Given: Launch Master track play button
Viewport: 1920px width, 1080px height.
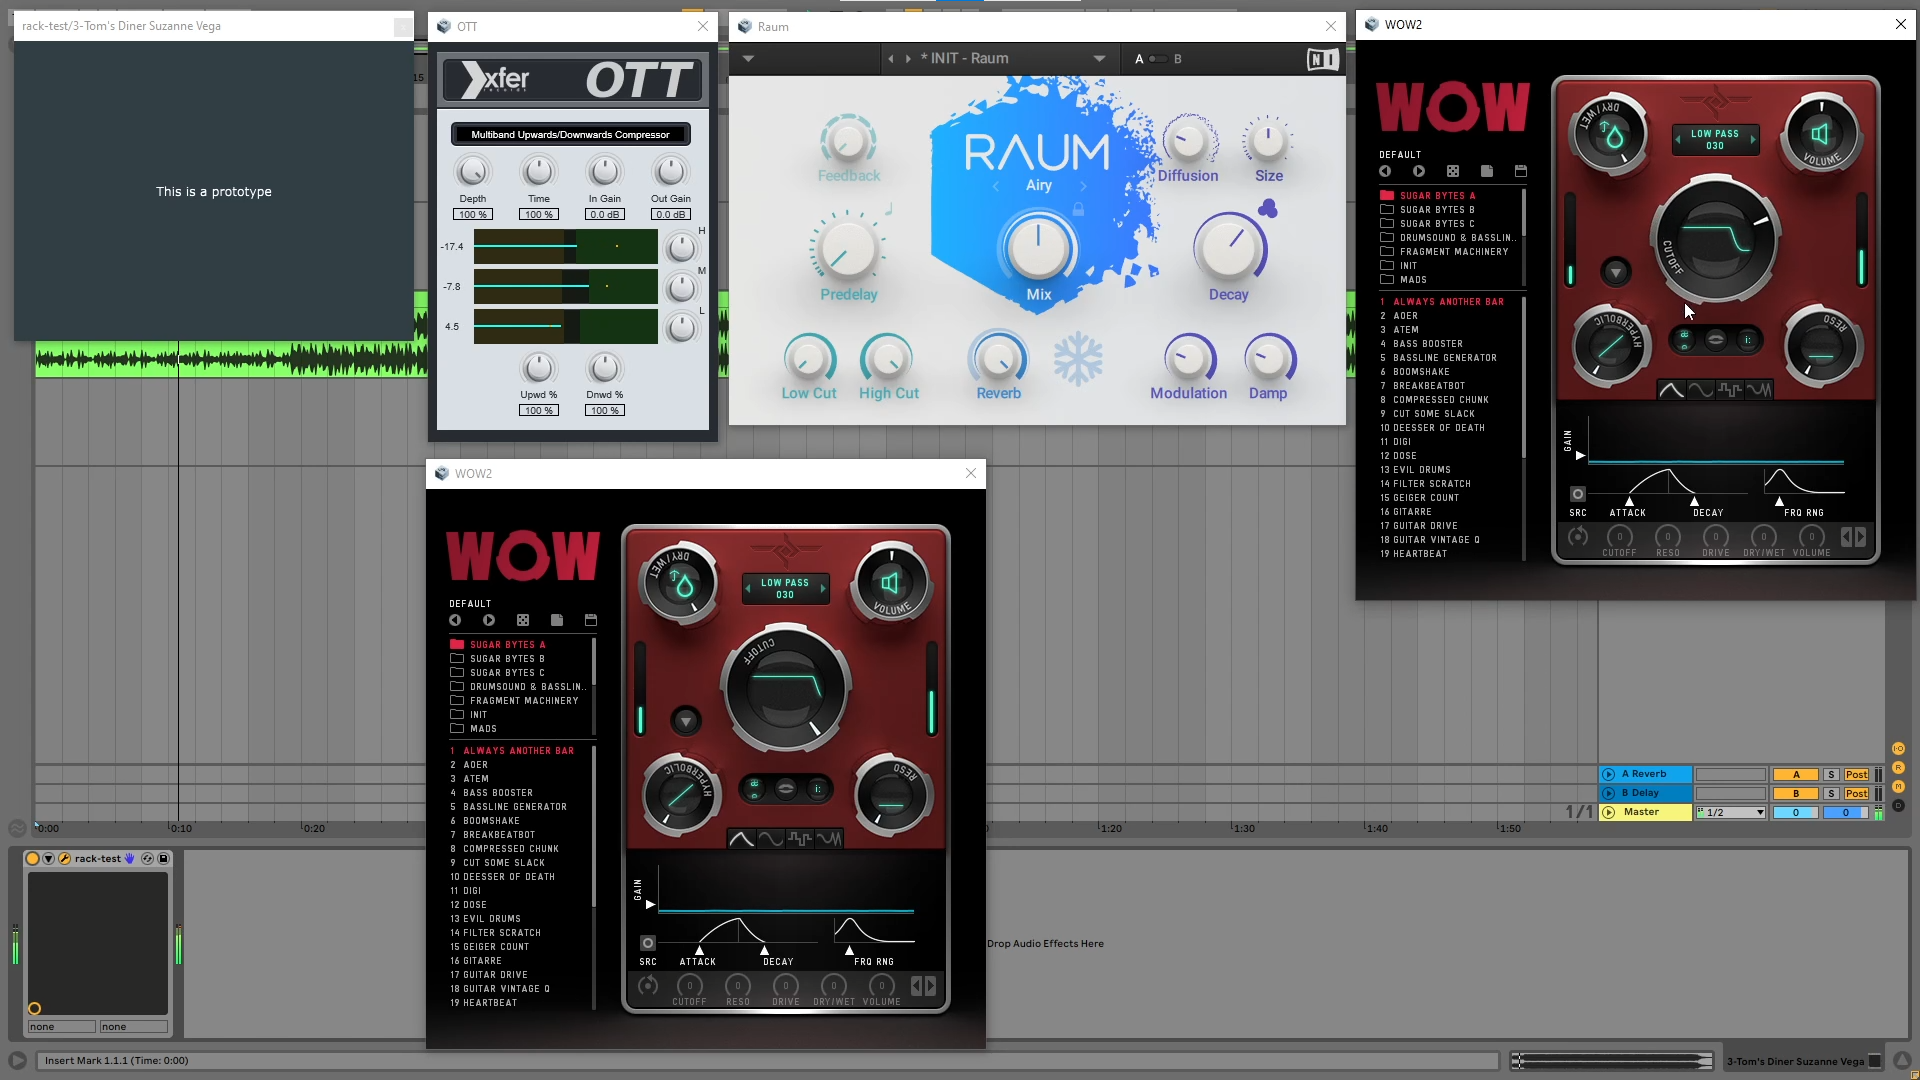Looking at the screenshot, I should [1608, 813].
